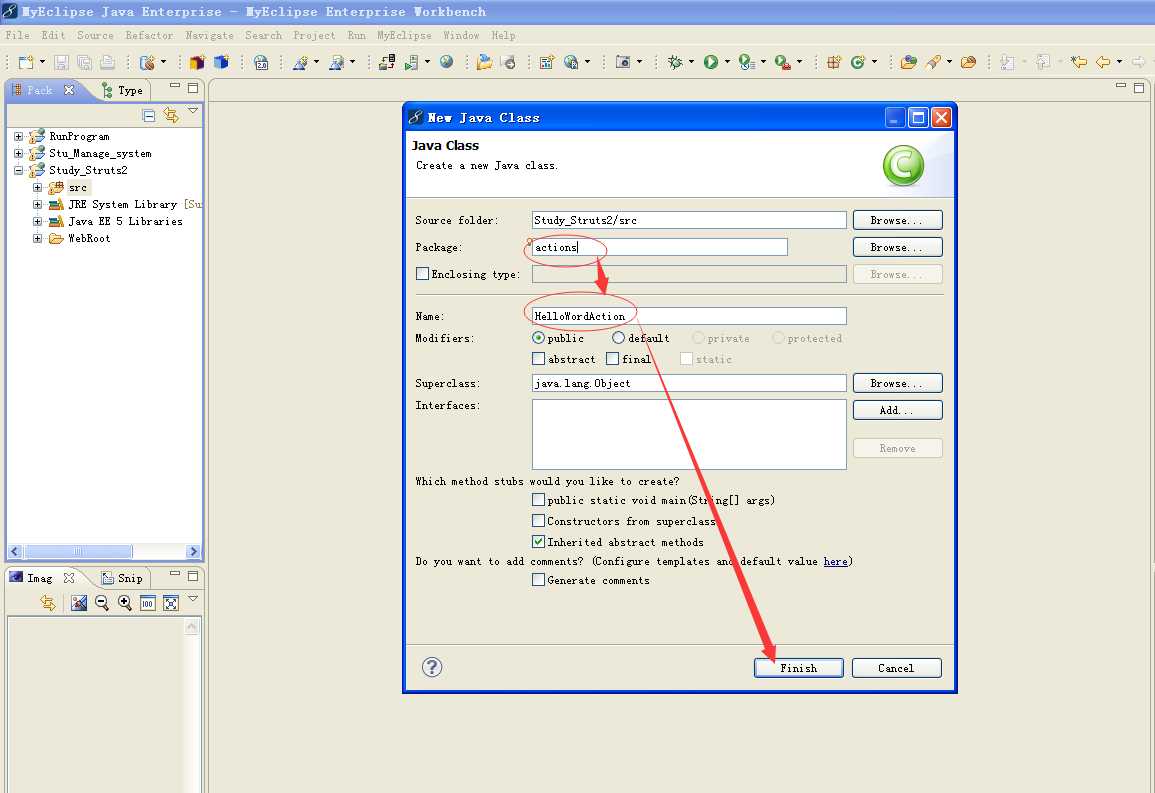Click Browse next to Package field
The width and height of the screenshot is (1155, 793).
(x=897, y=247)
